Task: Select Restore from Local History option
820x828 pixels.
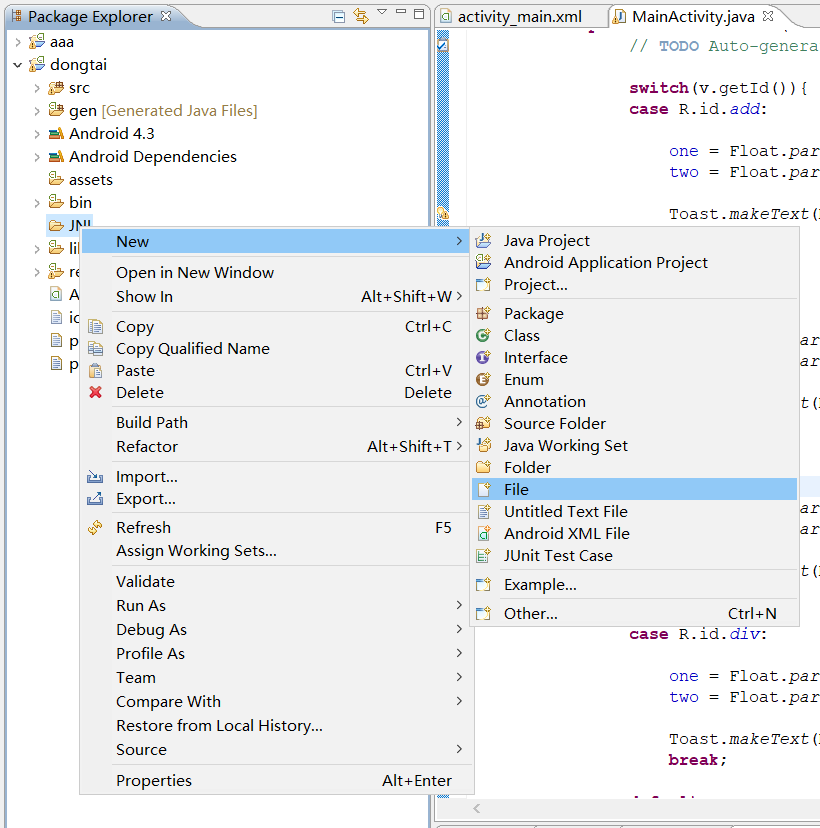Action: pos(219,726)
